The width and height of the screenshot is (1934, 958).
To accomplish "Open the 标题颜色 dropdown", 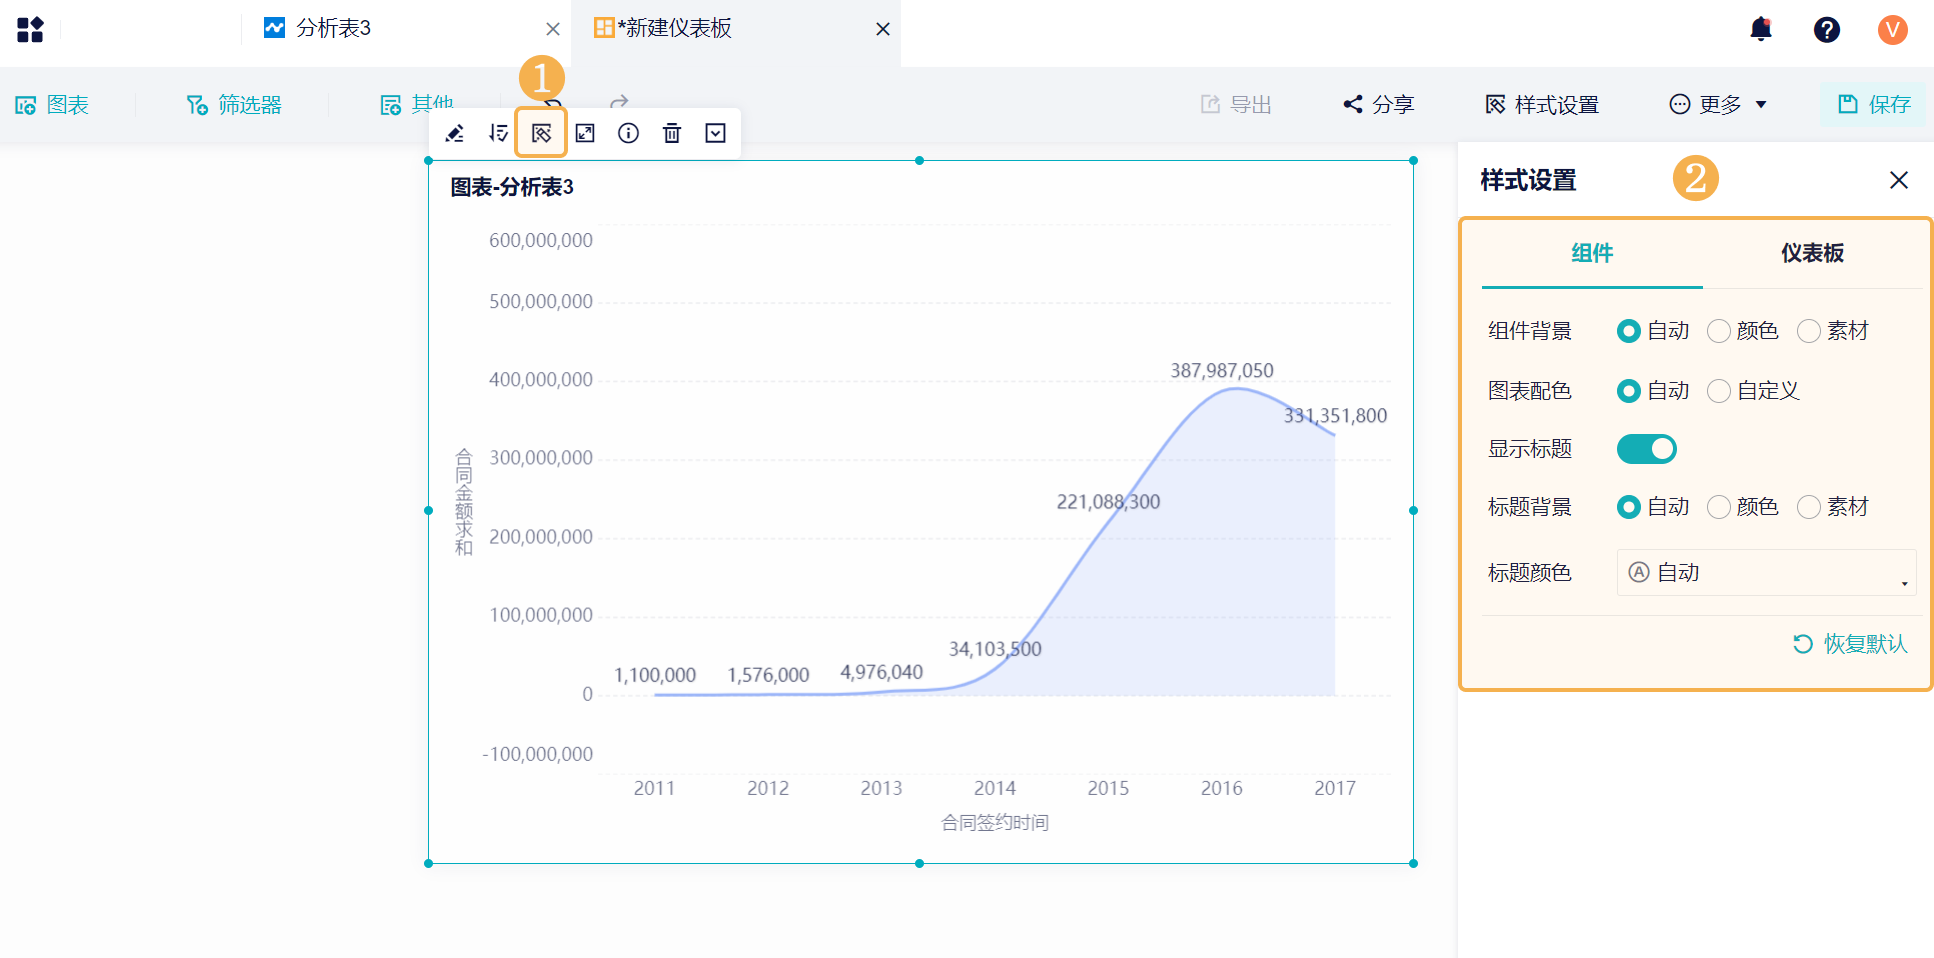I will point(1766,573).
